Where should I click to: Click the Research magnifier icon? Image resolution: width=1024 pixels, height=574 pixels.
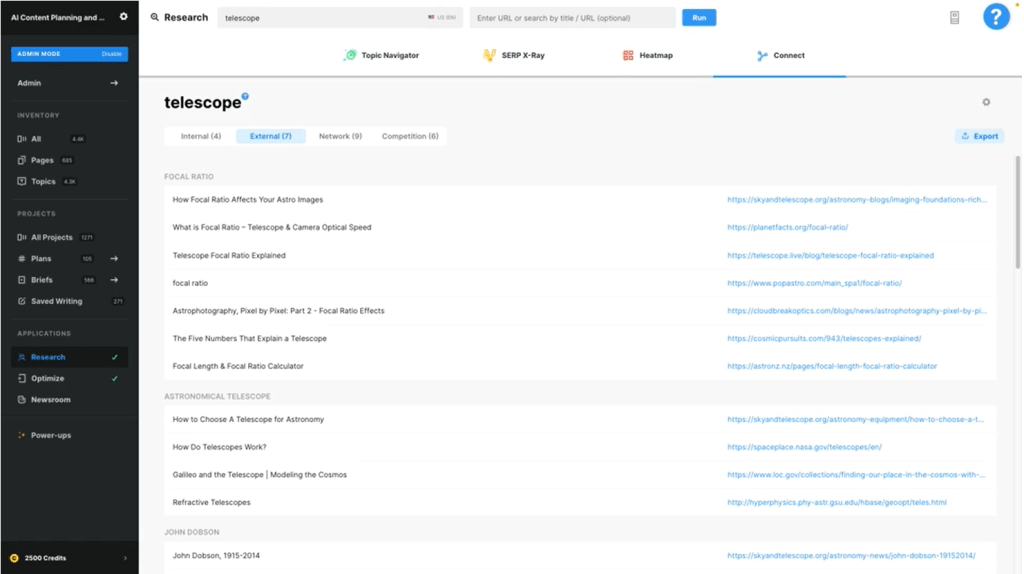click(155, 18)
